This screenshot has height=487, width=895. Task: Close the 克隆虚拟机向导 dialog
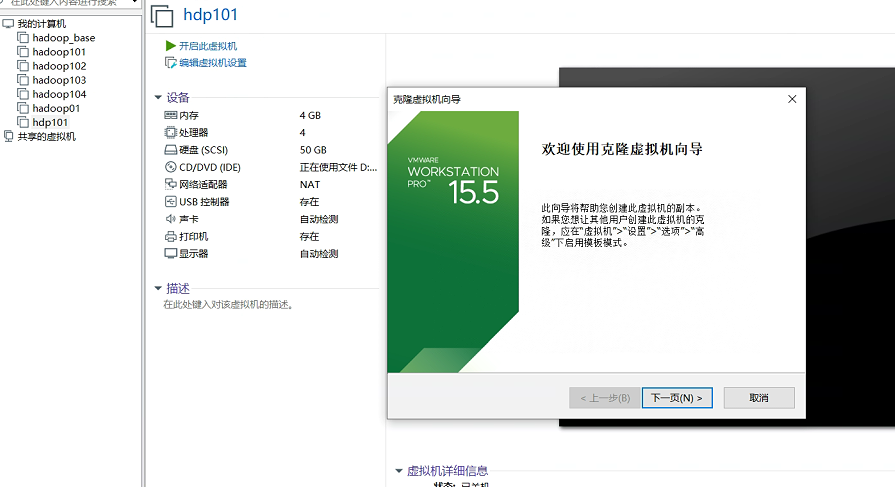pos(792,99)
